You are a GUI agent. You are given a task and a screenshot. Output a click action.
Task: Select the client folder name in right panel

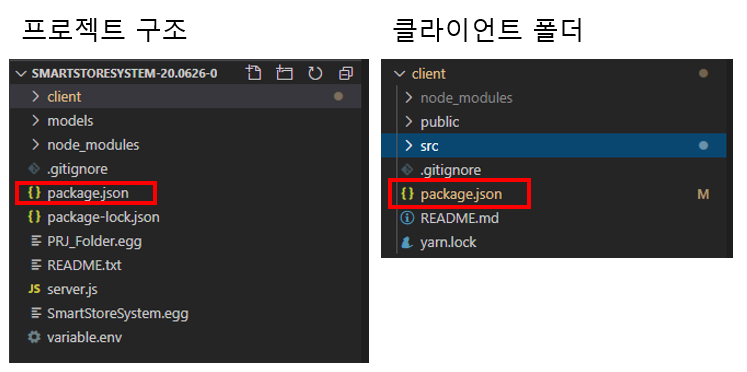428,74
